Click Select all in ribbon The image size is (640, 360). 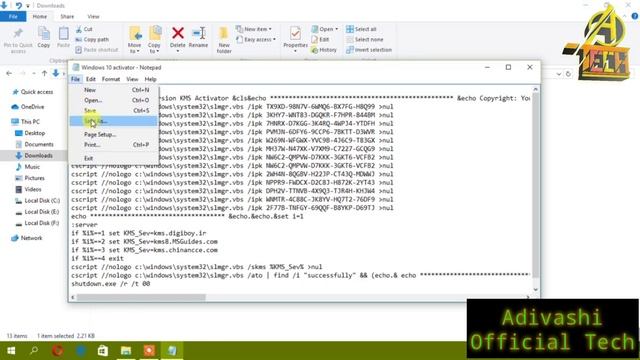[361, 29]
